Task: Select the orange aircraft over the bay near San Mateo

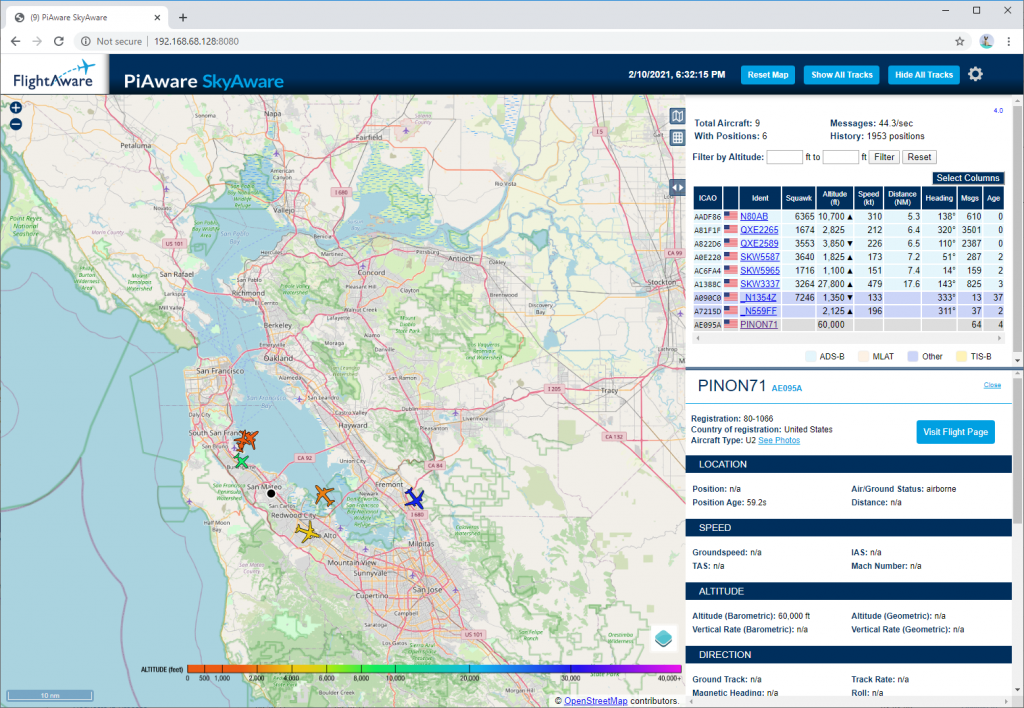Action: click(x=324, y=495)
